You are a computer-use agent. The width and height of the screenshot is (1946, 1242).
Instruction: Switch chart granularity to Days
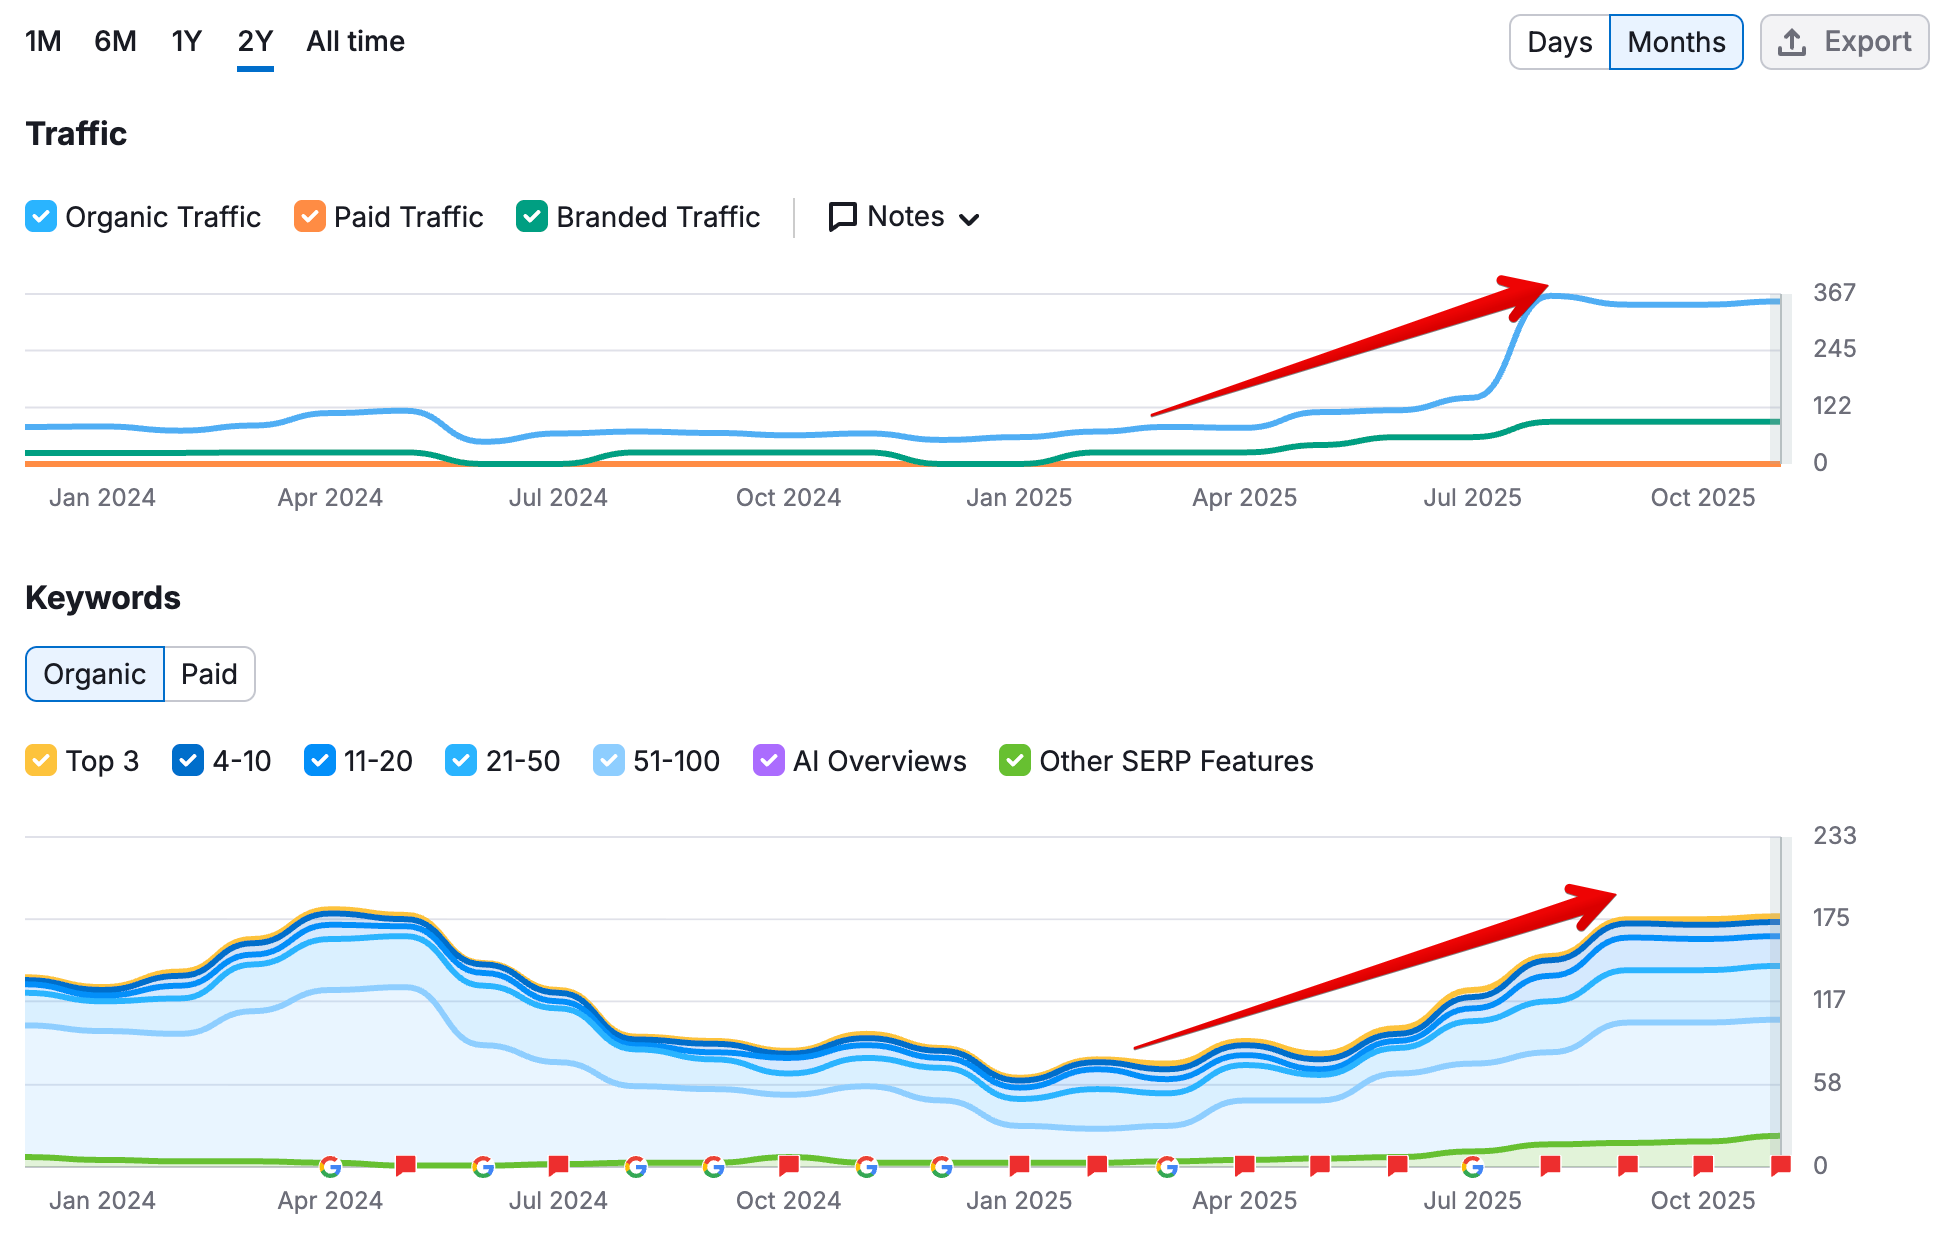(x=1559, y=42)
